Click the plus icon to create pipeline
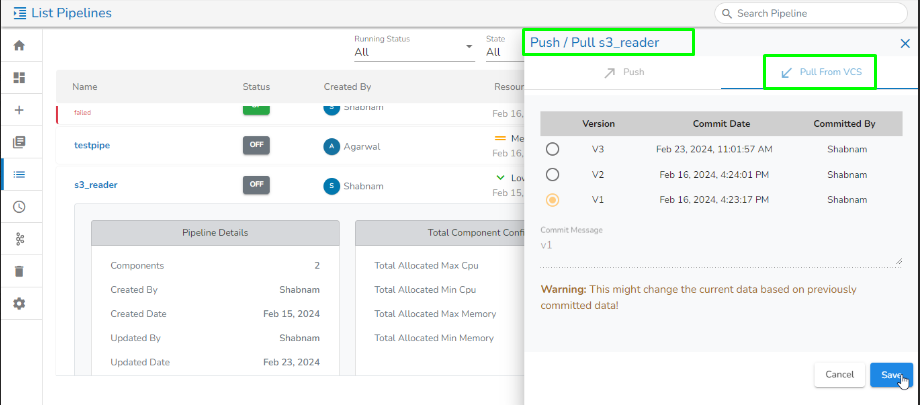920x405 pixels. coord(19,110)
